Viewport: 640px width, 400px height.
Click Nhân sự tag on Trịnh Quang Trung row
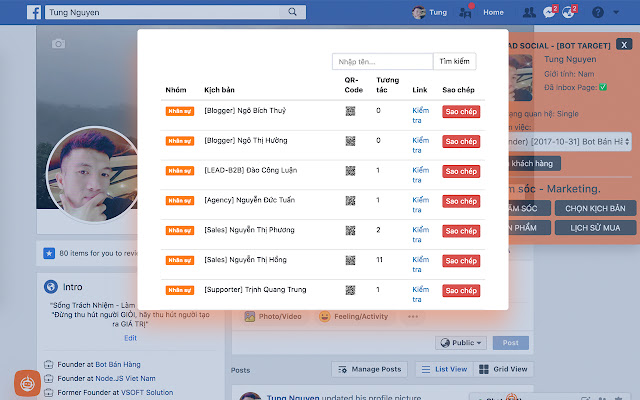tap(180, 290)
